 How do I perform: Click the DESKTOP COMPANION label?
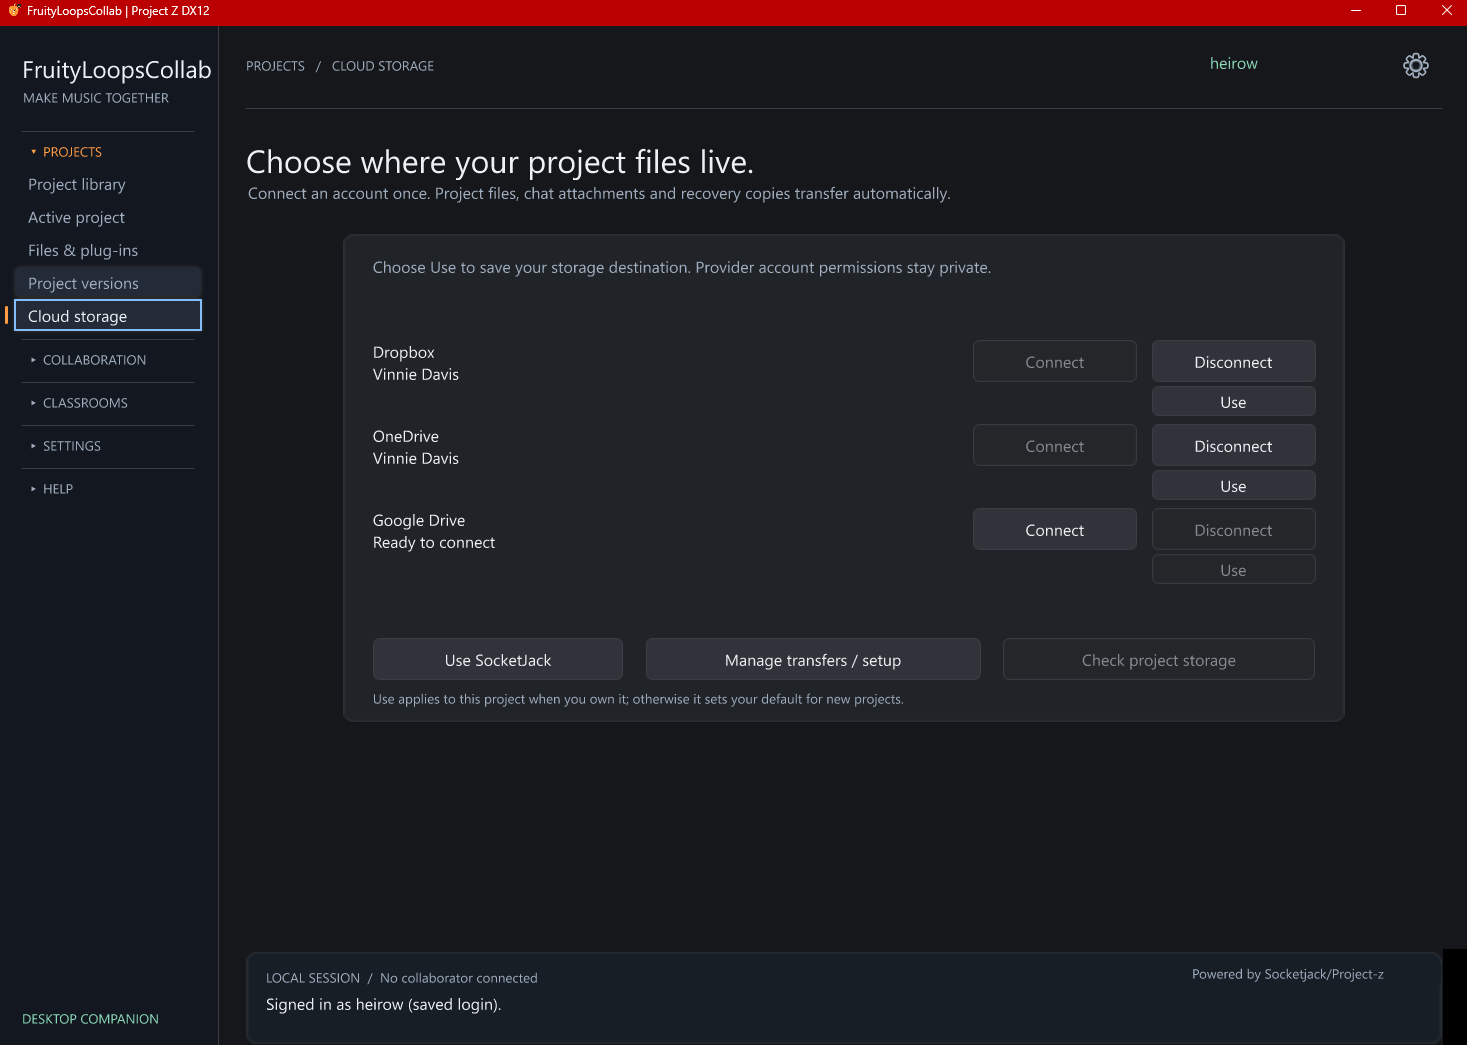(90, 1019)
